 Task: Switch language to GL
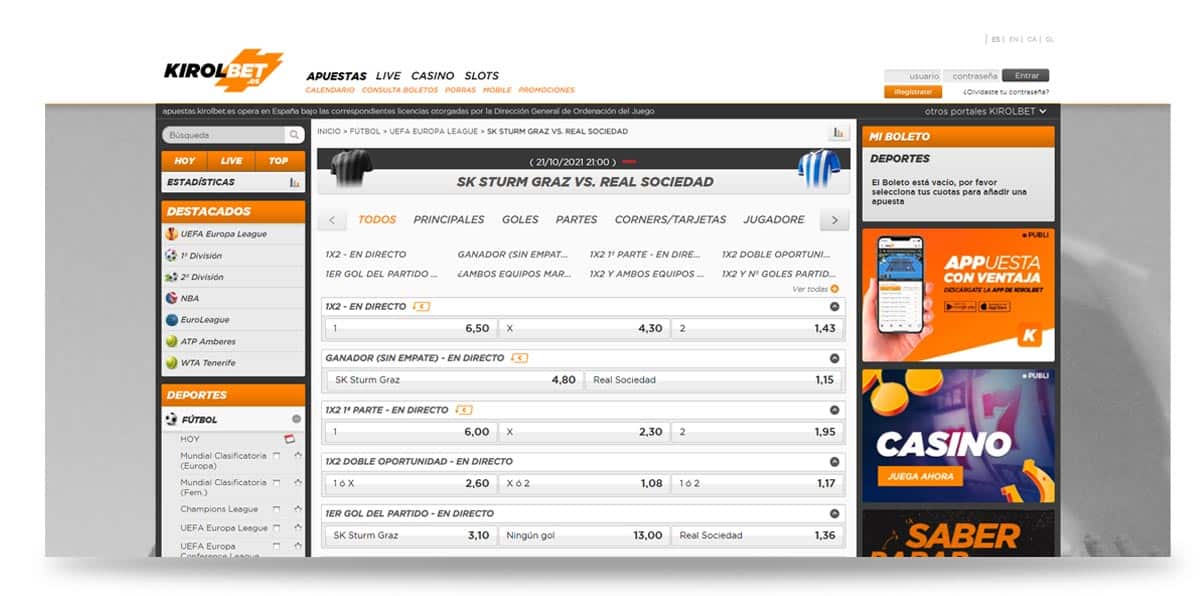1049,39
